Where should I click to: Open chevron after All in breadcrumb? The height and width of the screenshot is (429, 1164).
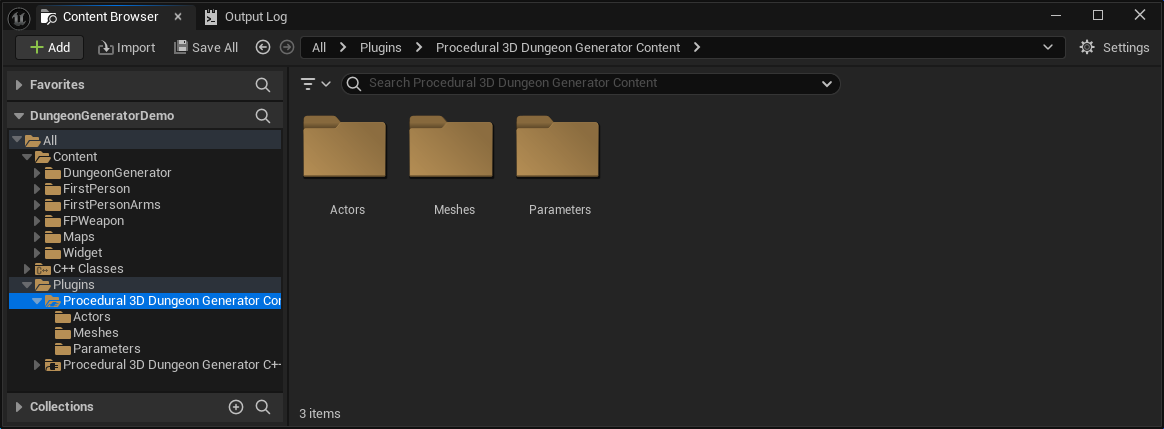[x=343, y=48]
